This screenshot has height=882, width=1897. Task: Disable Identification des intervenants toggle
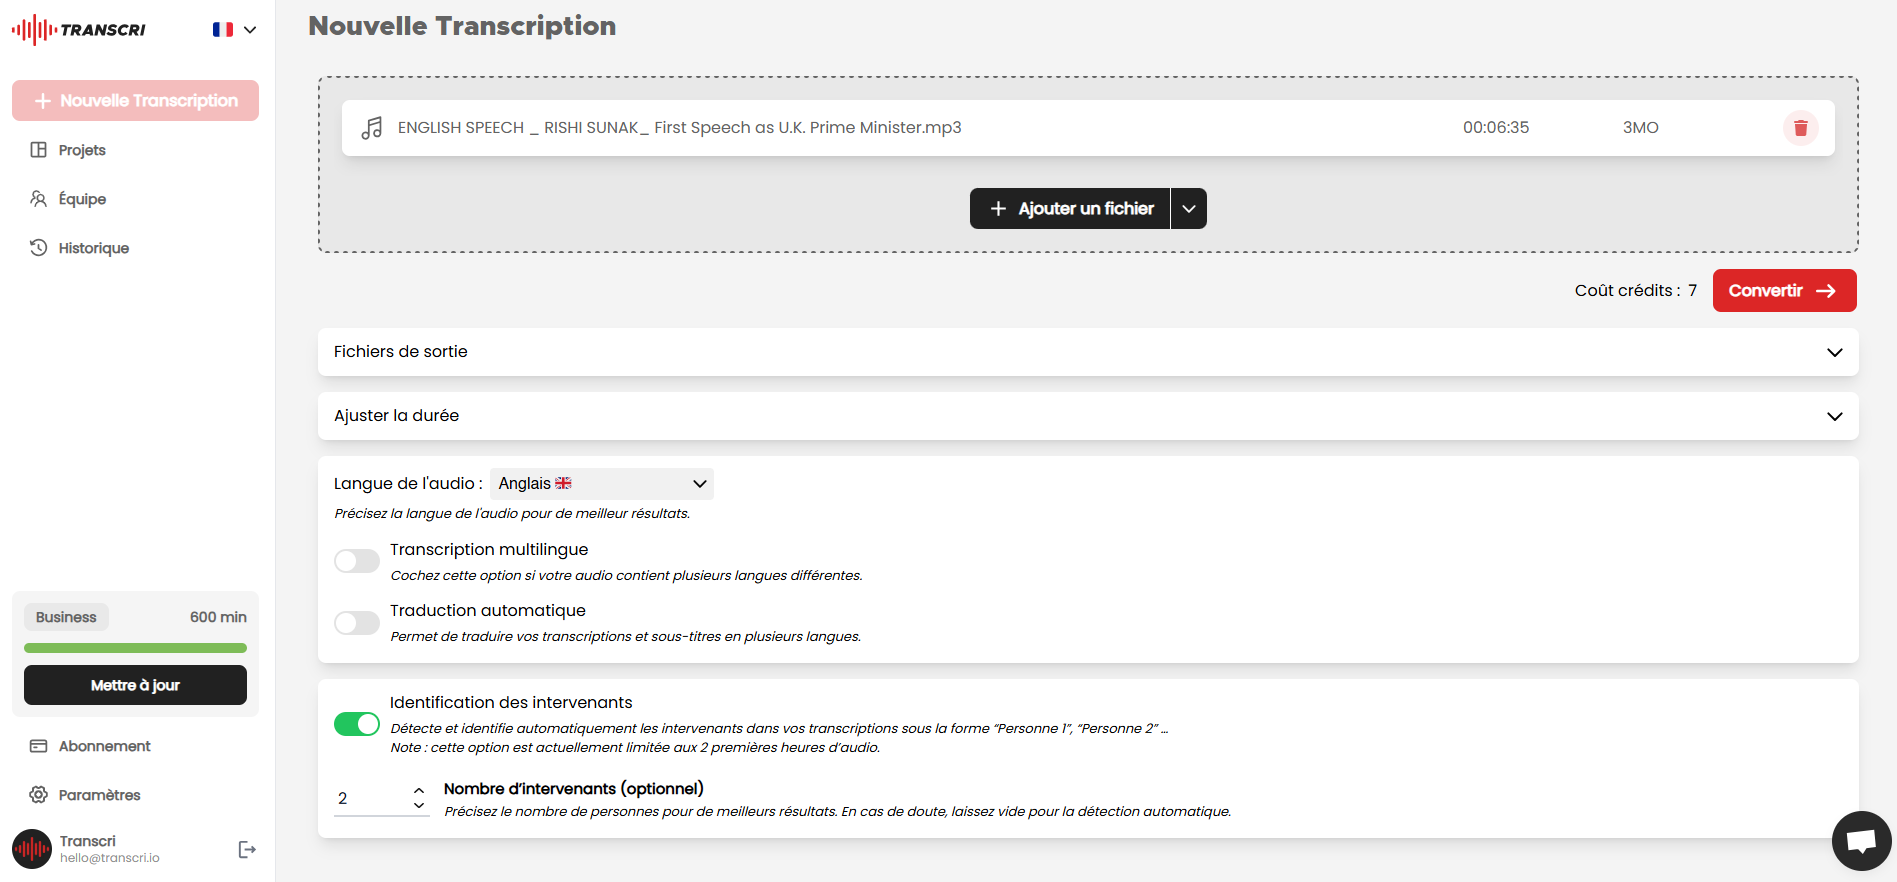point(357,724)
